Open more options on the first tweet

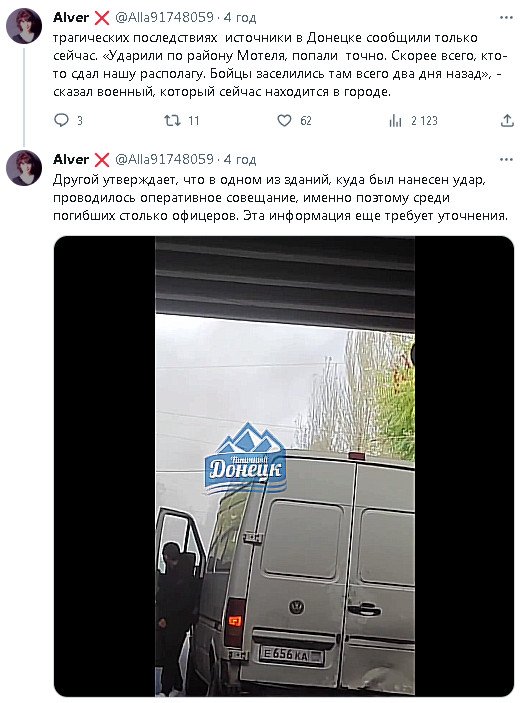(506, 17)
